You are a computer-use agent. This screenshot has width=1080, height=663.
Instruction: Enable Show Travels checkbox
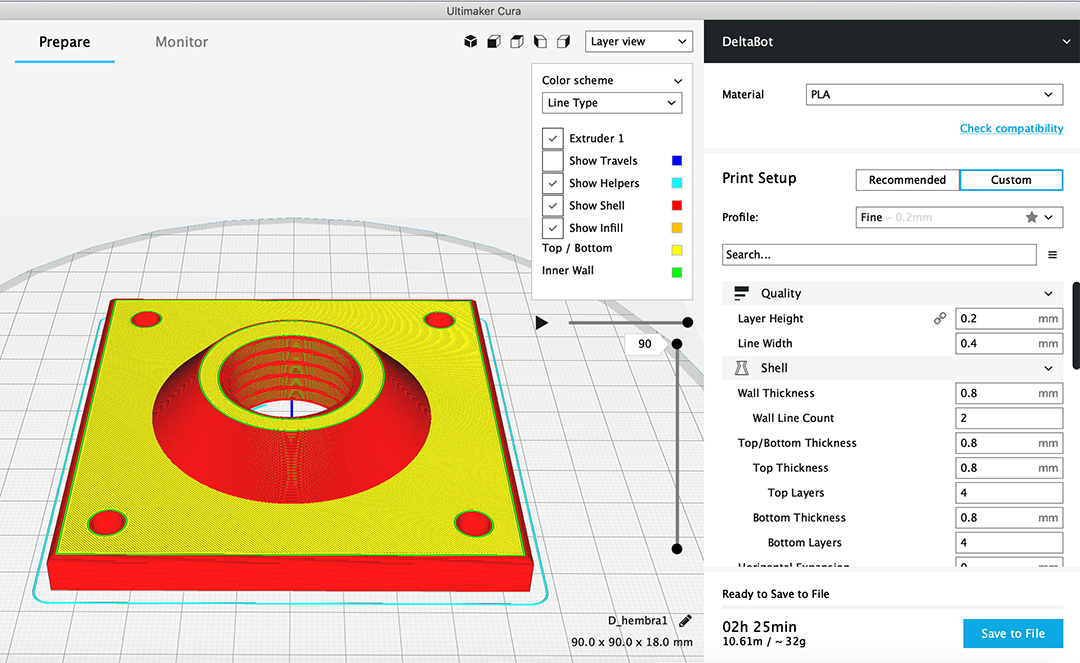[552, 160]
